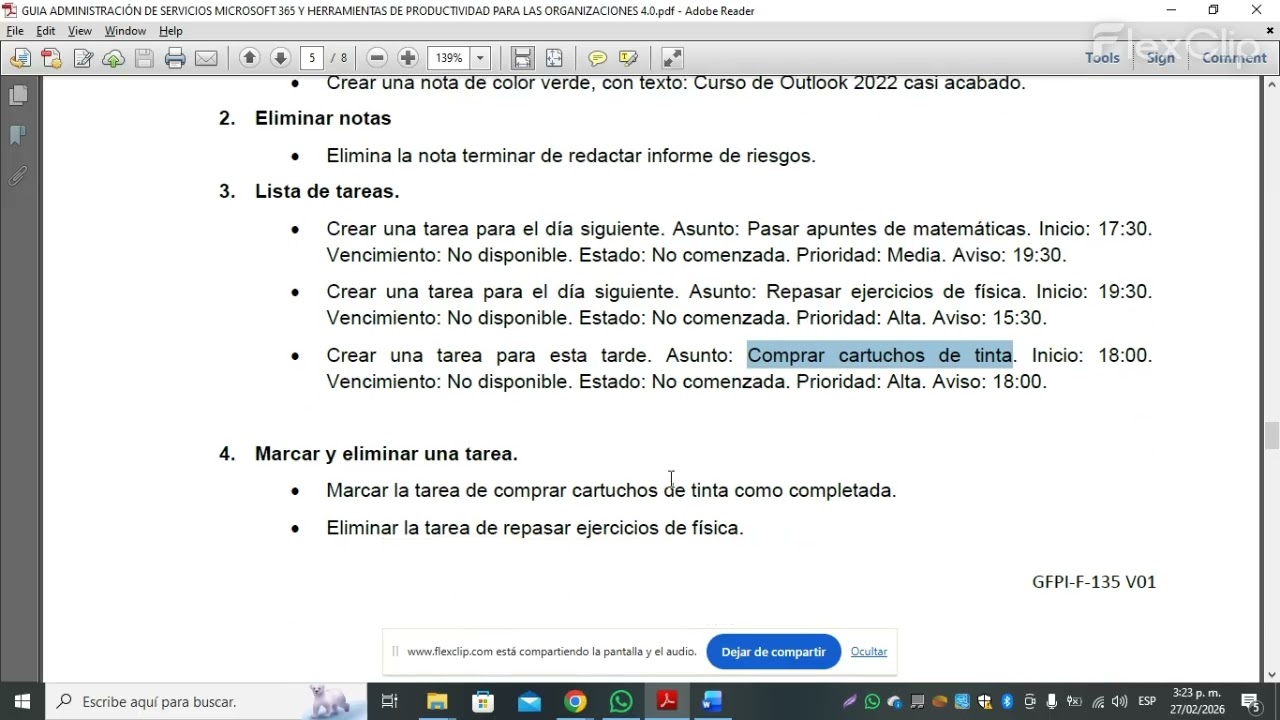
Task: Open the bookmarks side panel
Action: 17,135
